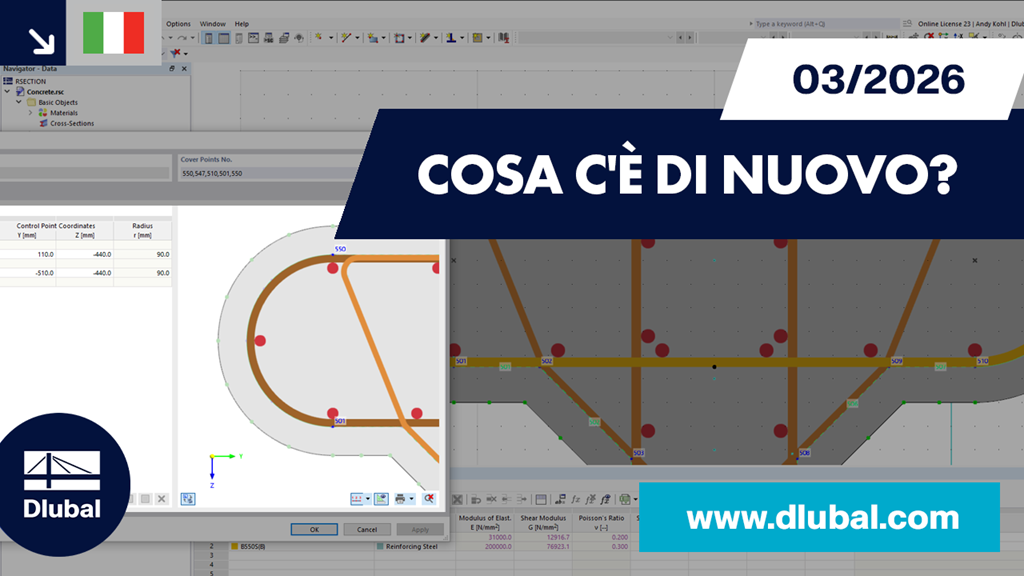
Task: Open the redo dropdown arrow
Action: tap(192, 38)
